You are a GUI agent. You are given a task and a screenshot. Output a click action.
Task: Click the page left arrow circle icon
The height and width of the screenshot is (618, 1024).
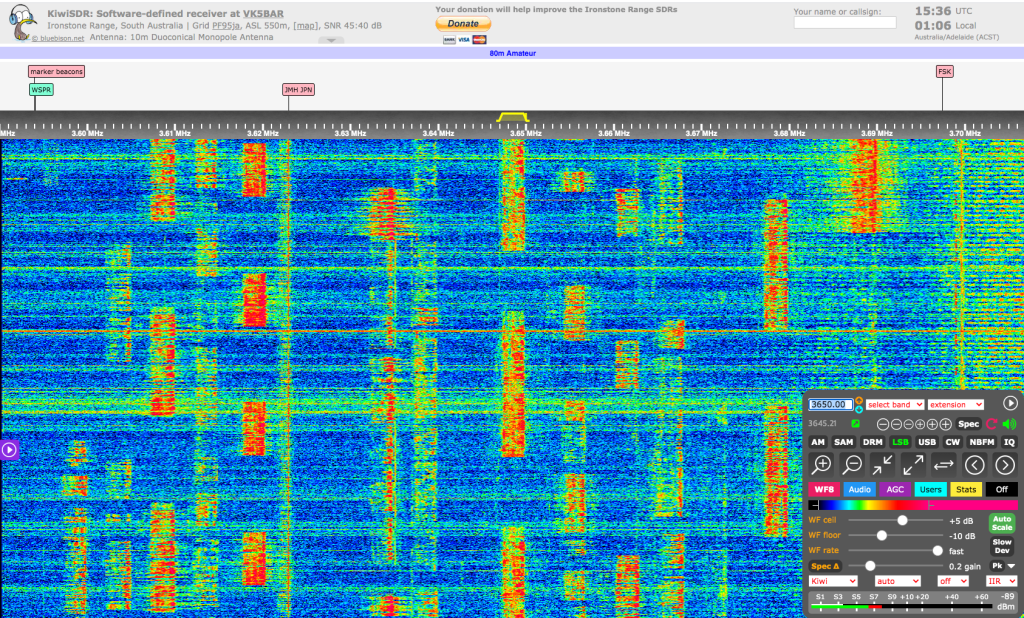coord(975,464)
